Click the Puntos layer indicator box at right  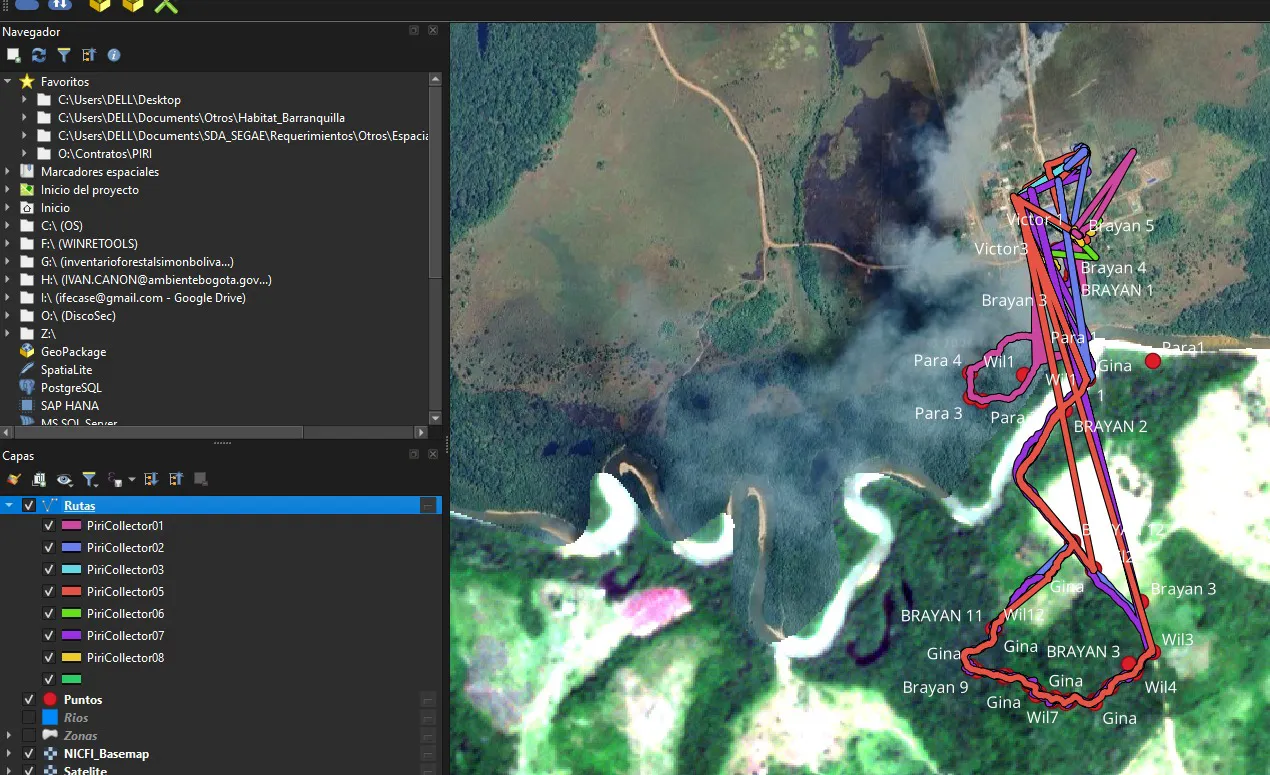click(x=428, y=700)
